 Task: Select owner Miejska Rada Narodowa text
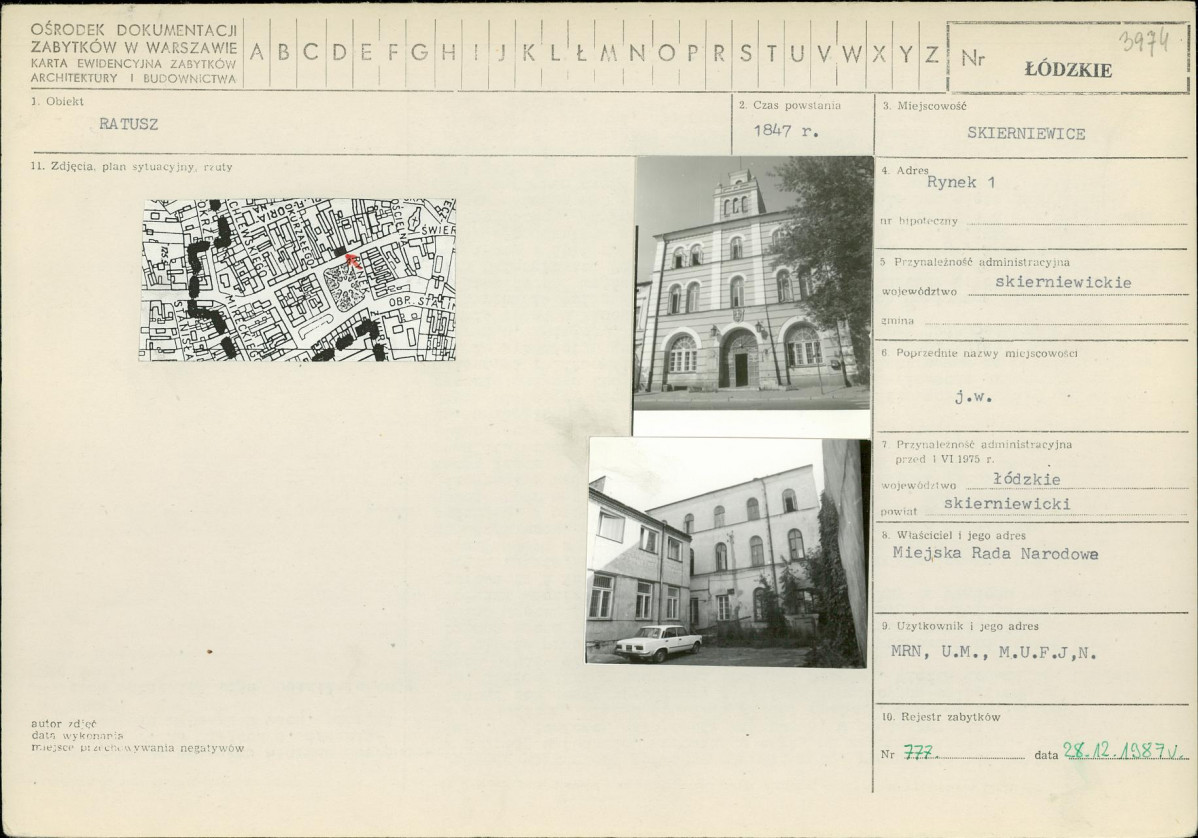pos(994,554)
